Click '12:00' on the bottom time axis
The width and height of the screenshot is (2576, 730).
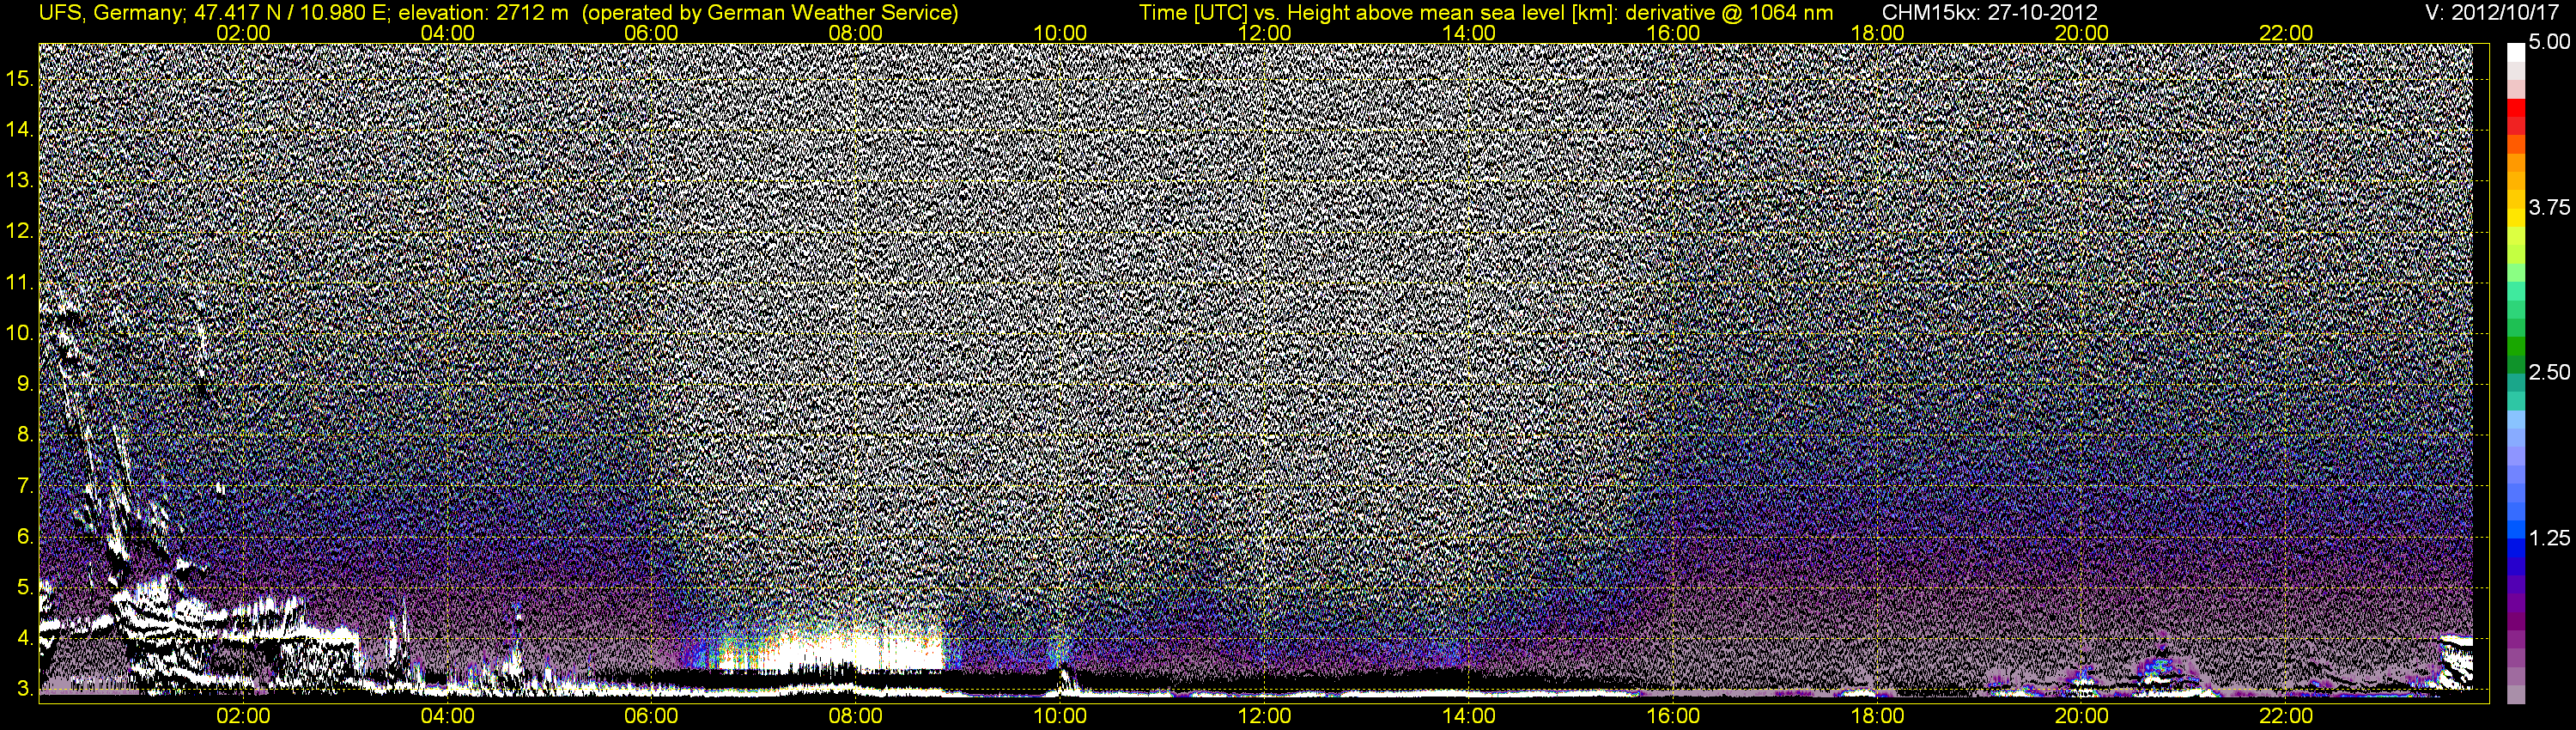(1264, 716)
